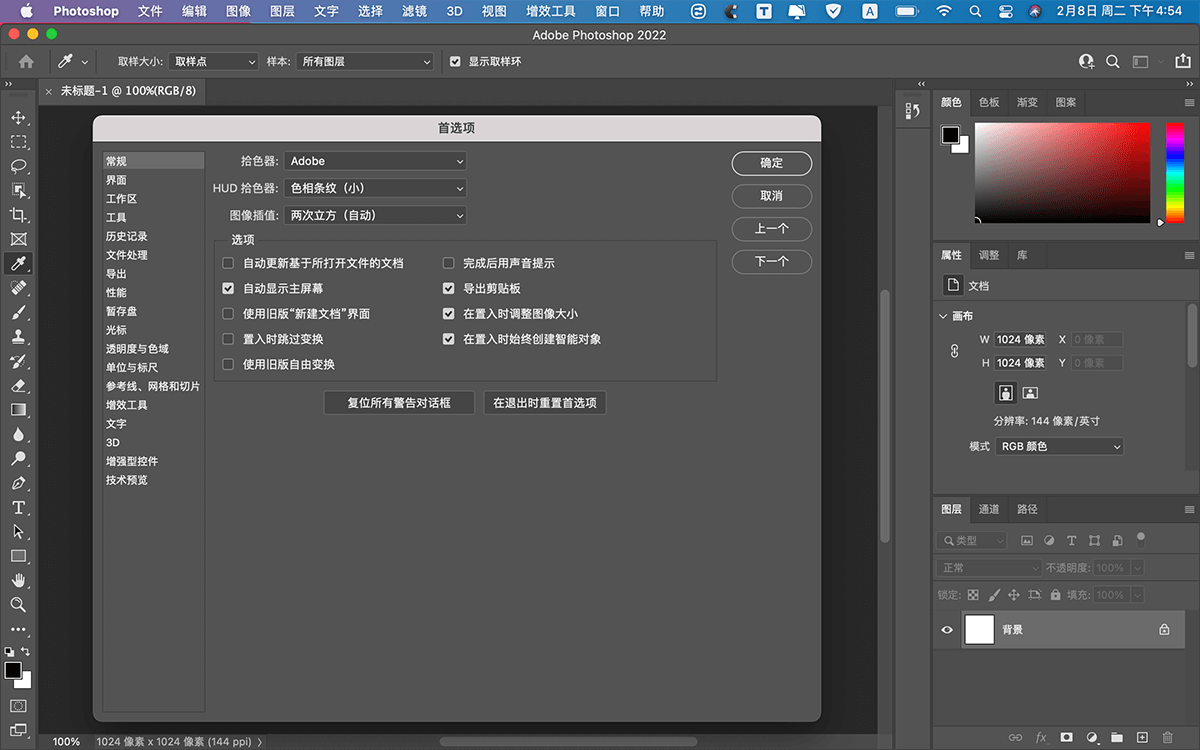Click the 上一个 button
Image resolution: width=1200 pixels, height=750 pixels.
tap(772, 229)
